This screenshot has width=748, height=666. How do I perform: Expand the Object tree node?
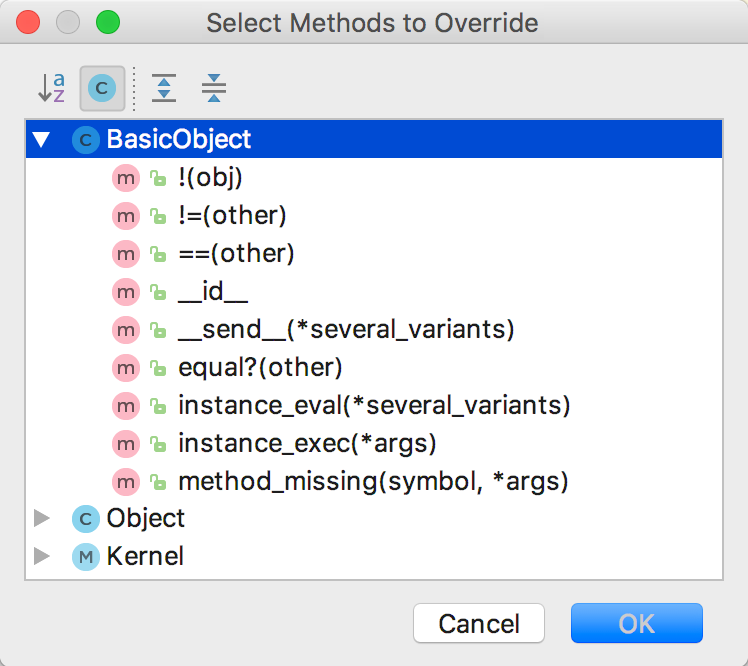(41, 518)
